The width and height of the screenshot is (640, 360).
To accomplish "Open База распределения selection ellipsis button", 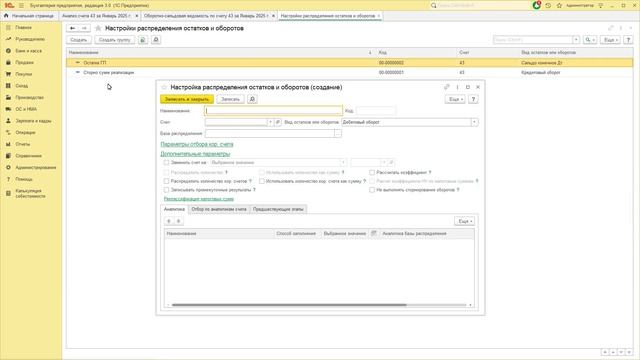I will click(338, 133).
